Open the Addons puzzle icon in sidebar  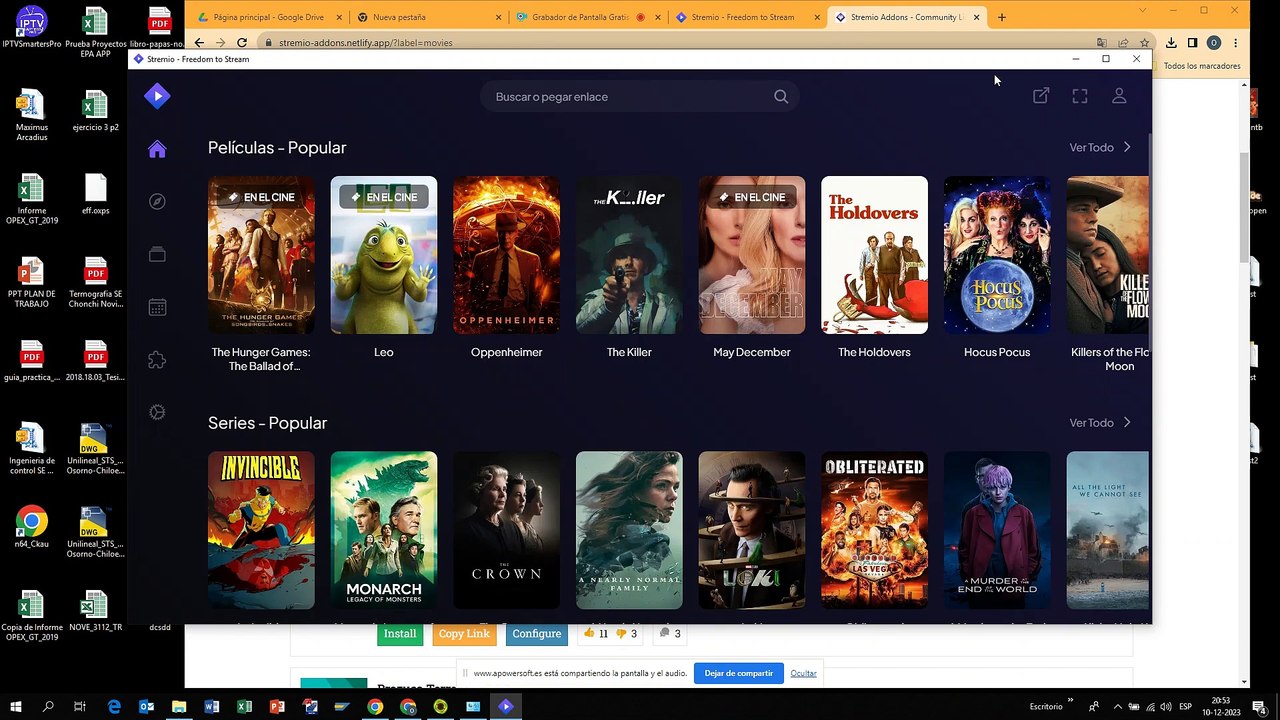point(157,360)
